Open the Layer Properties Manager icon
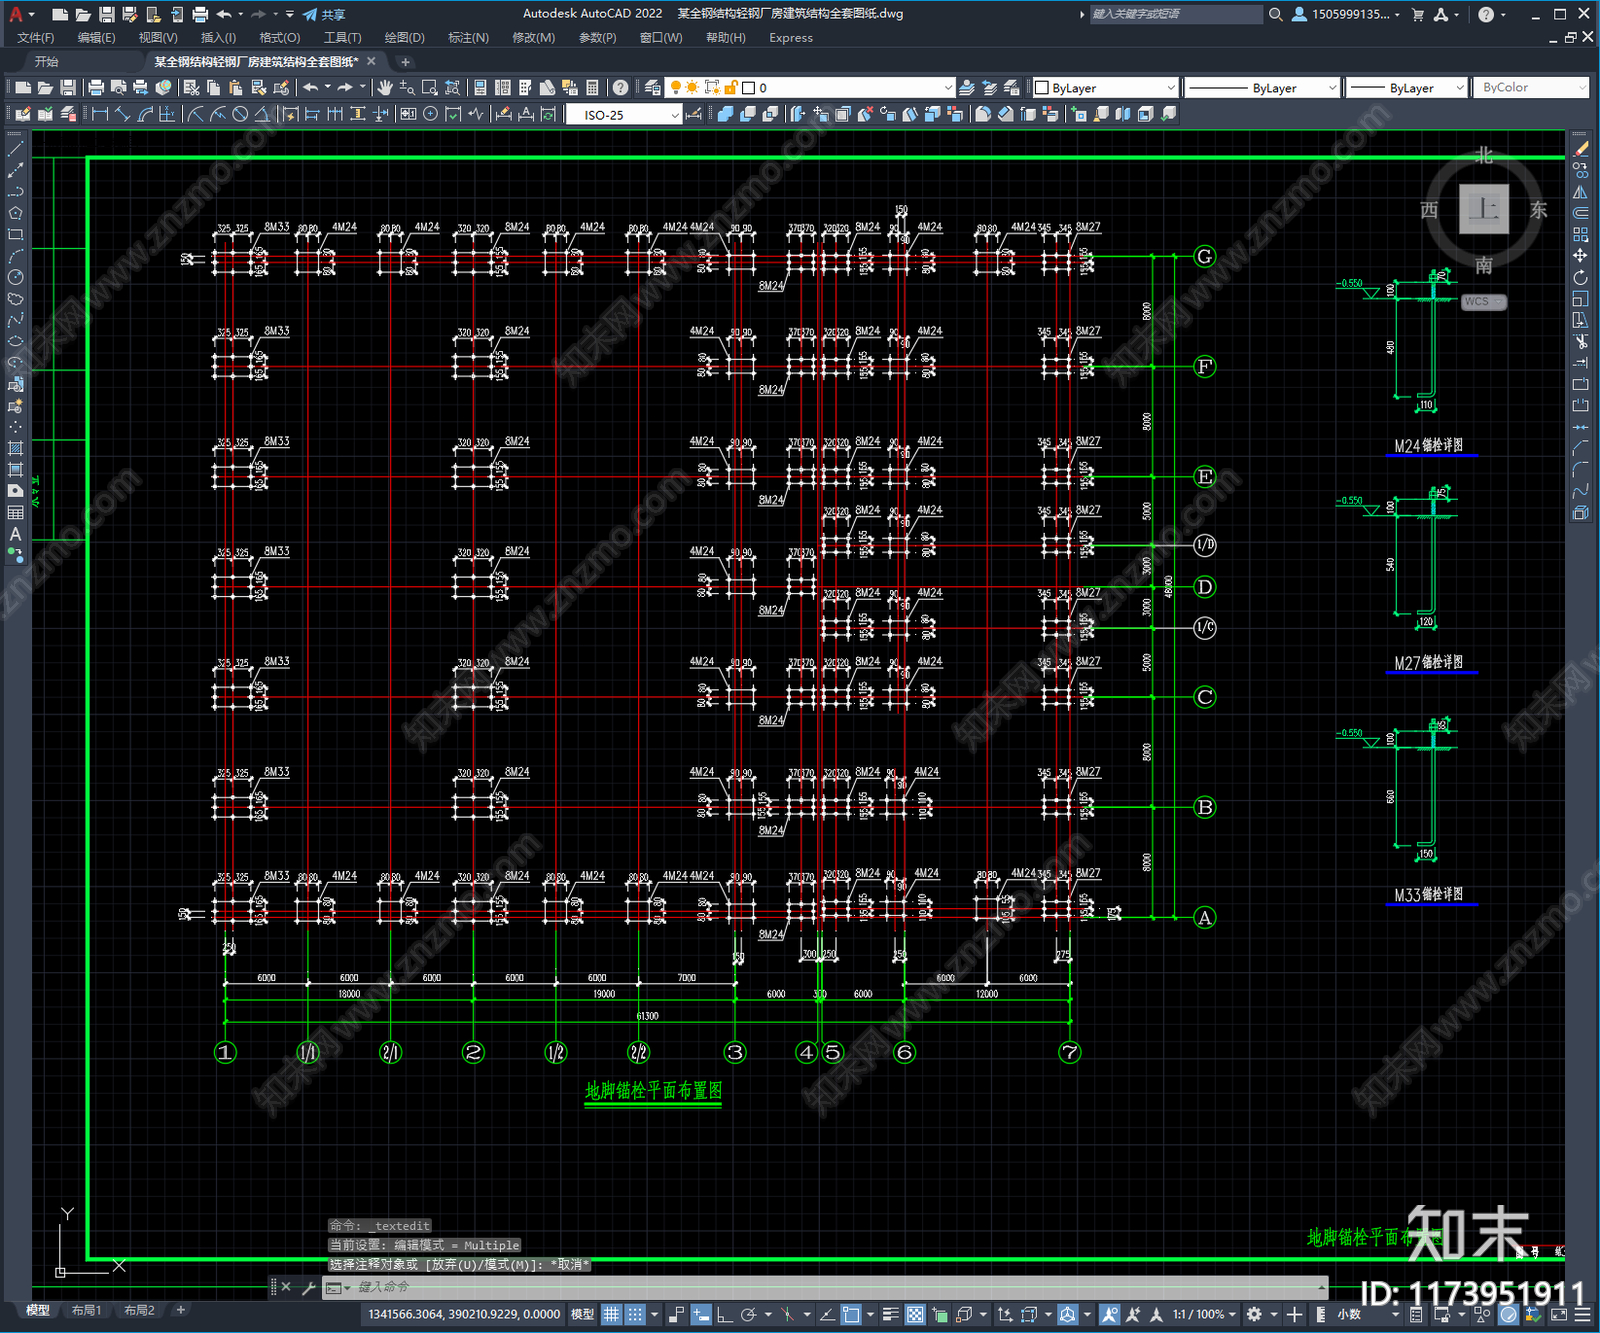This screenshot has height=1333, width=1600. click(x=653, y=88)
